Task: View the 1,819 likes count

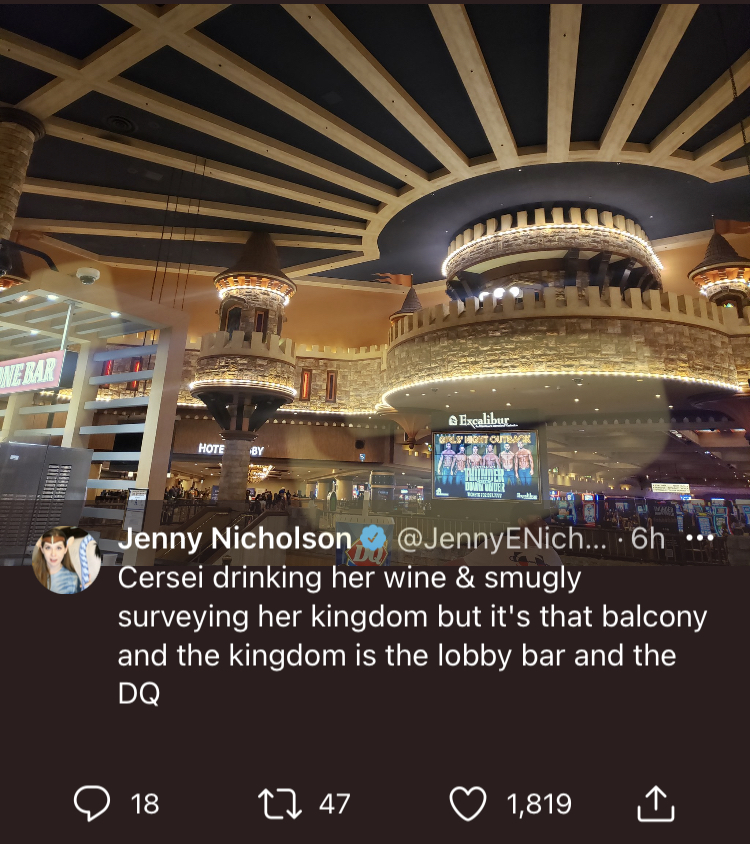Action: (539, 804)
